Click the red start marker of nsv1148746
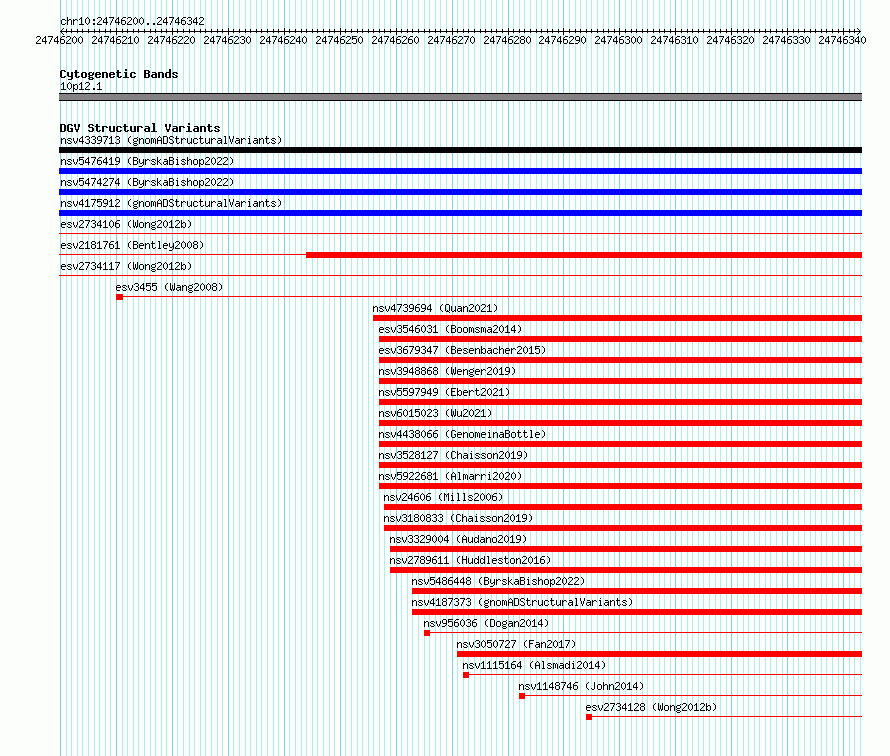Image resolution: width=890 pixels, height=756 pixels. [x=522, y=696]
